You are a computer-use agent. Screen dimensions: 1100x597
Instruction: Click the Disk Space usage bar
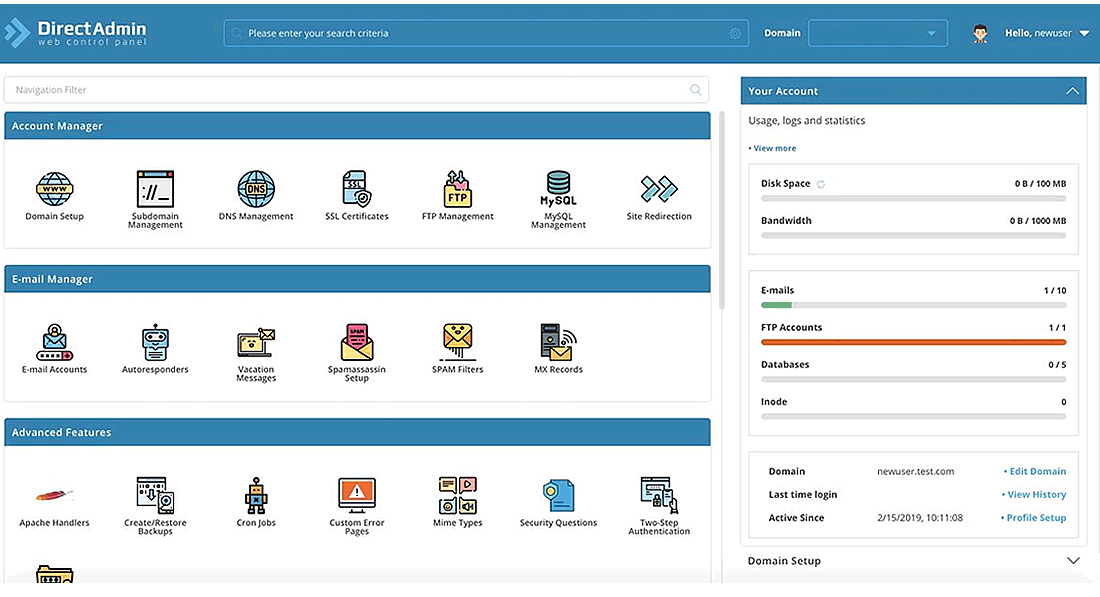[913, 199]
